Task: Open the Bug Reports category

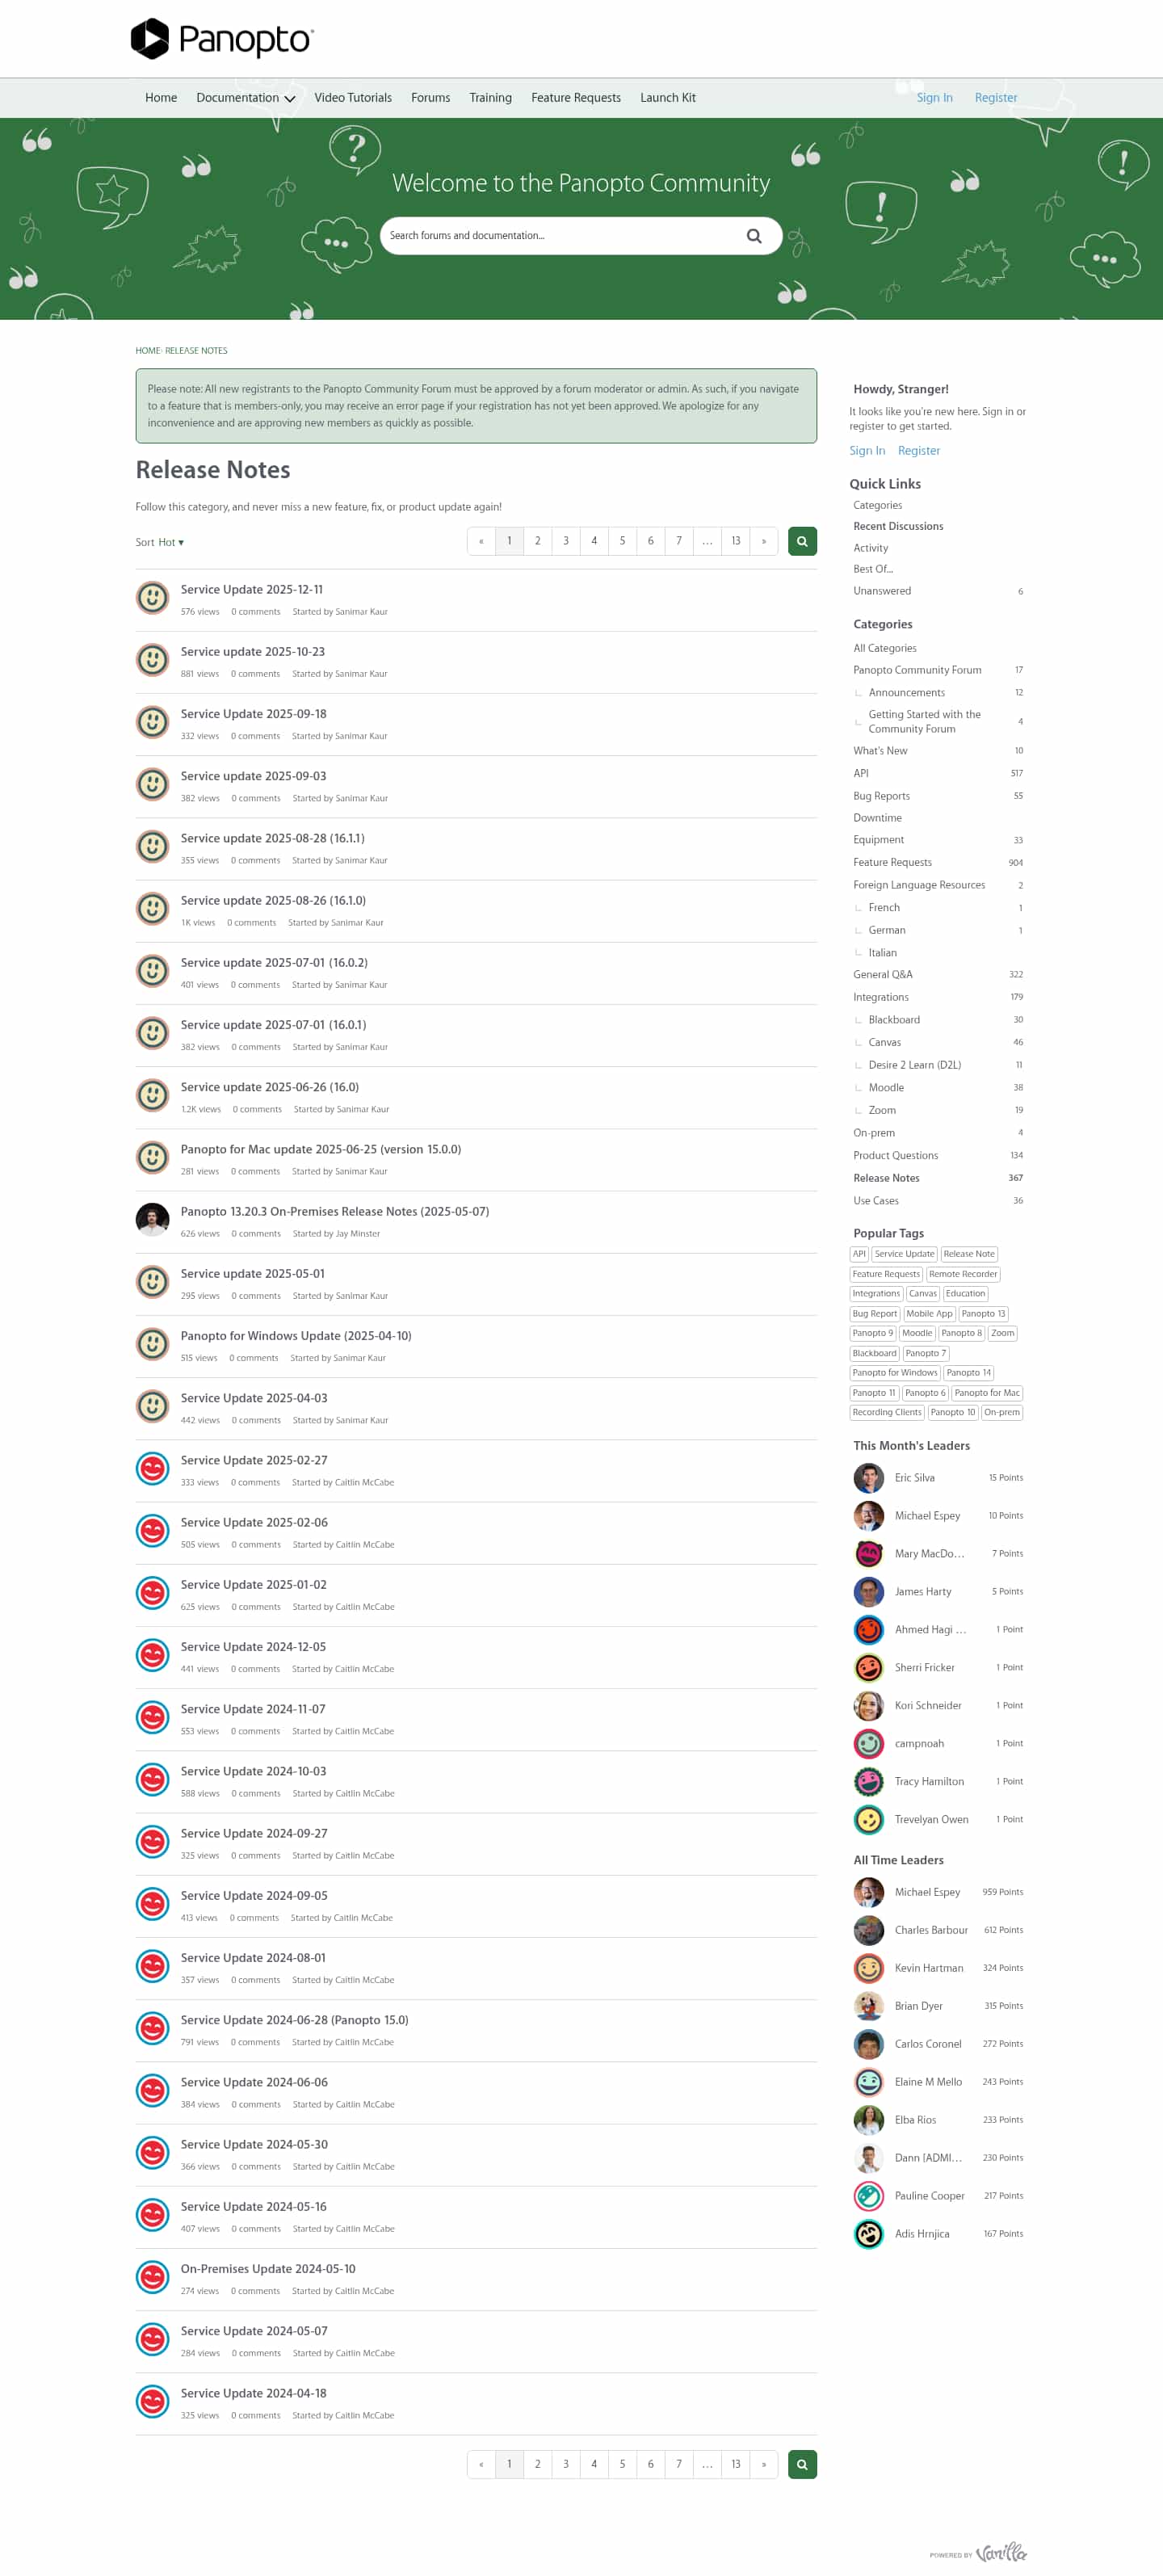Action: click(881, 796)
